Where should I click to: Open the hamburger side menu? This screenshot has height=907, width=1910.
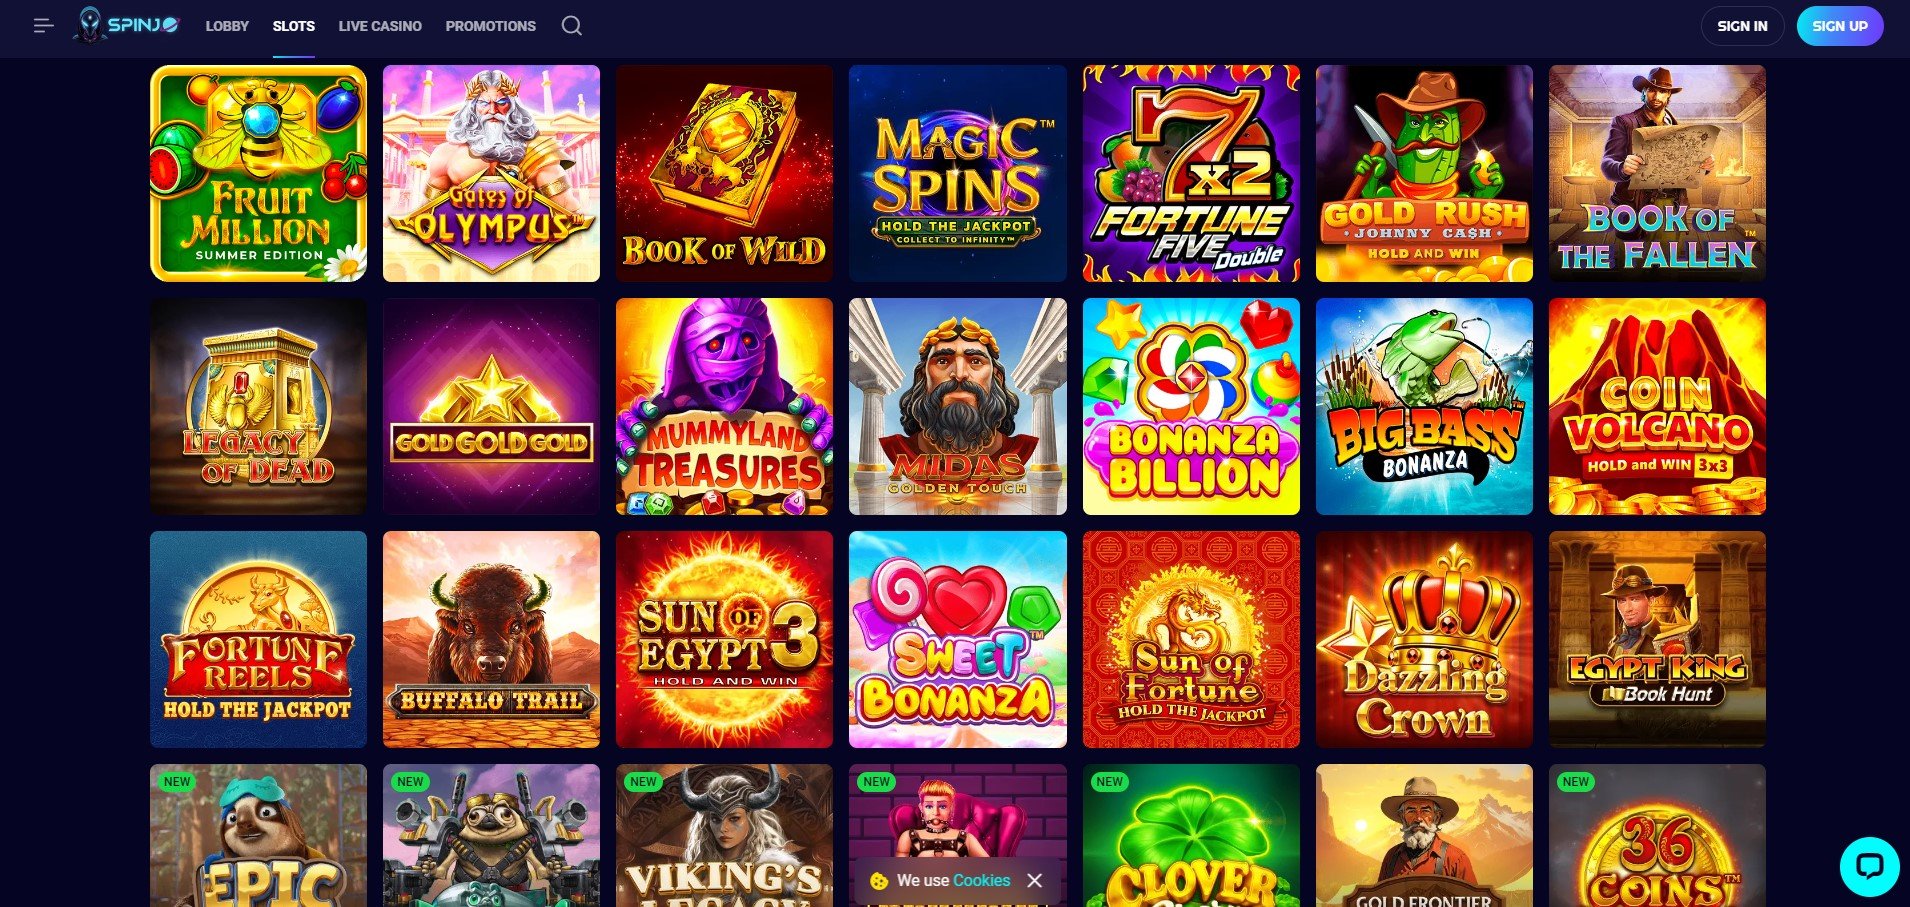pos(43,26)
